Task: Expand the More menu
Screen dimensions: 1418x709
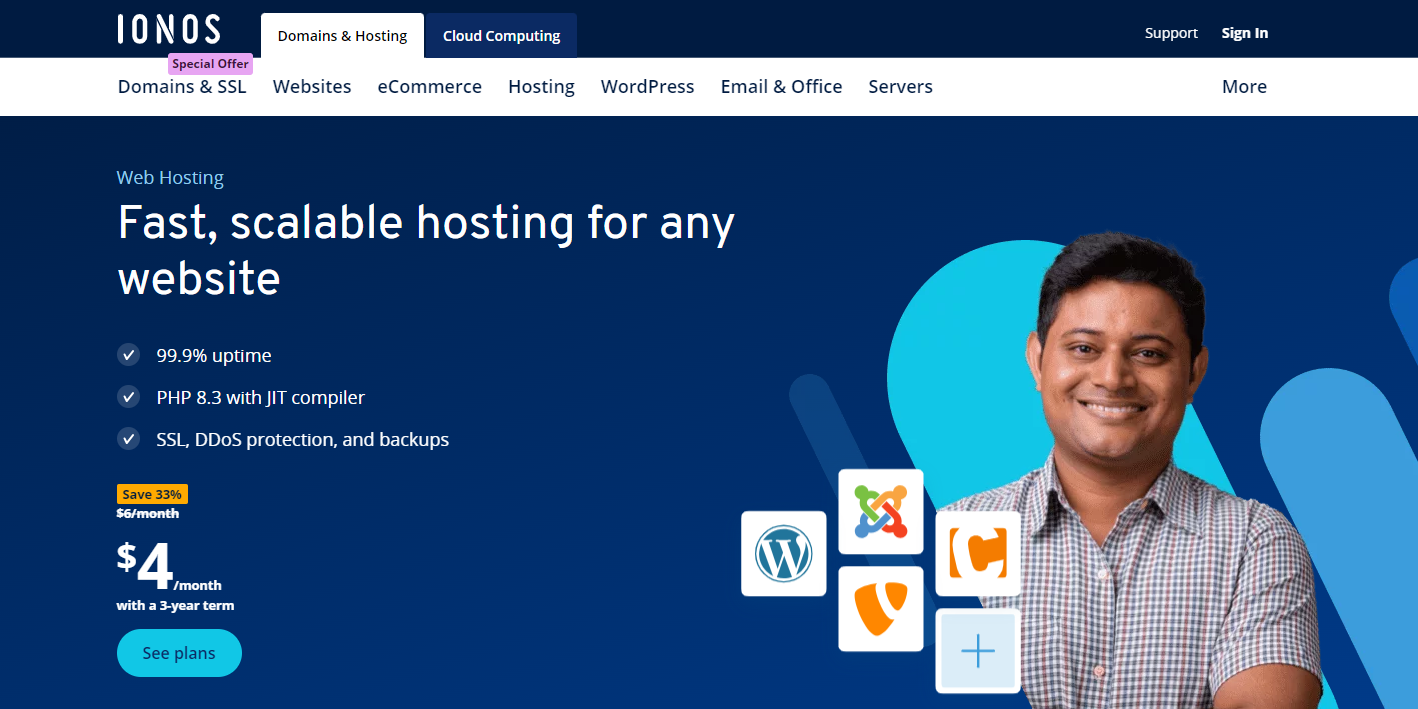Action: [x=1244, y=87]
